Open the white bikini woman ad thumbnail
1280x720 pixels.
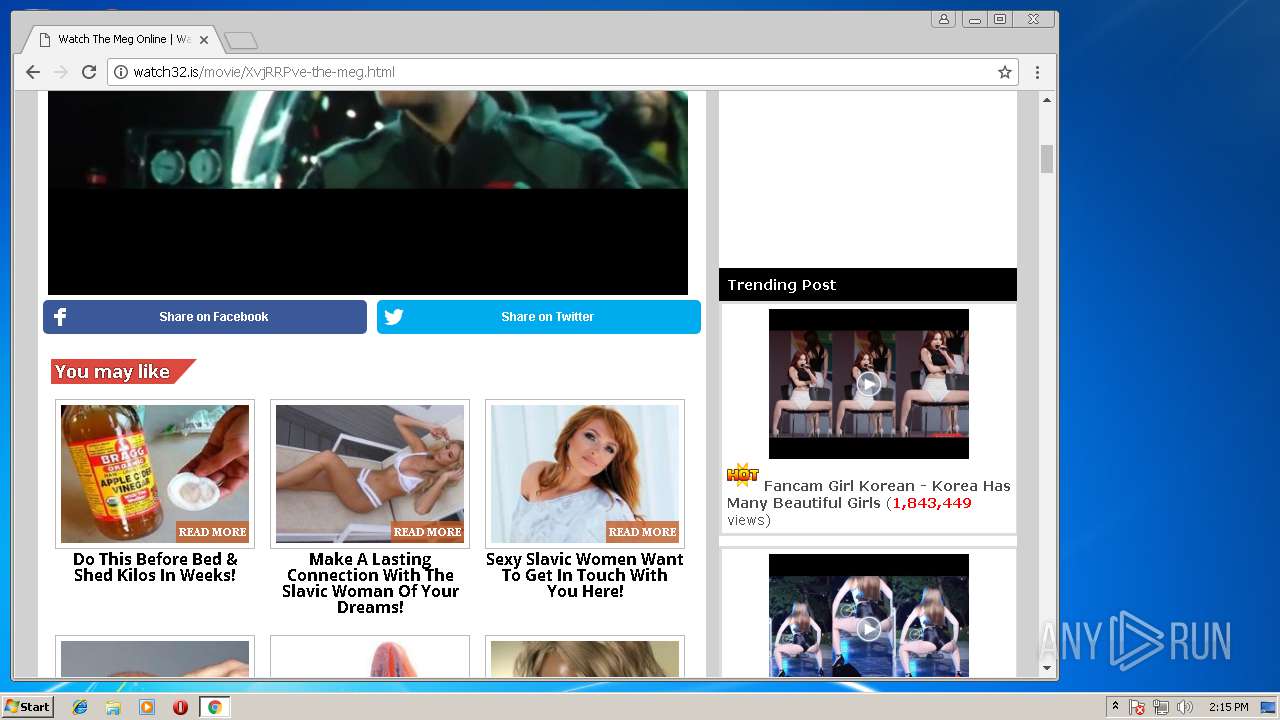(370, 474)
